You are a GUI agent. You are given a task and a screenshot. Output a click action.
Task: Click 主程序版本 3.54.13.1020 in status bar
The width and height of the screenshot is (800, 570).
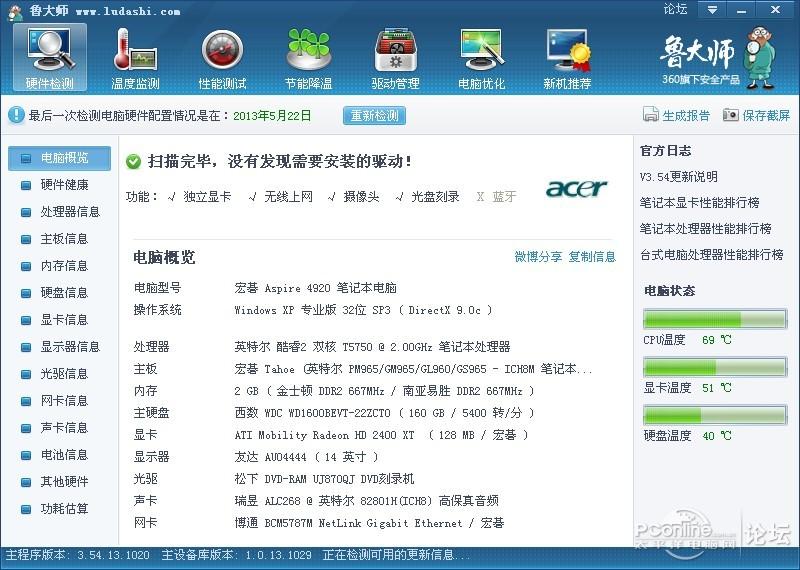[78, 555]
